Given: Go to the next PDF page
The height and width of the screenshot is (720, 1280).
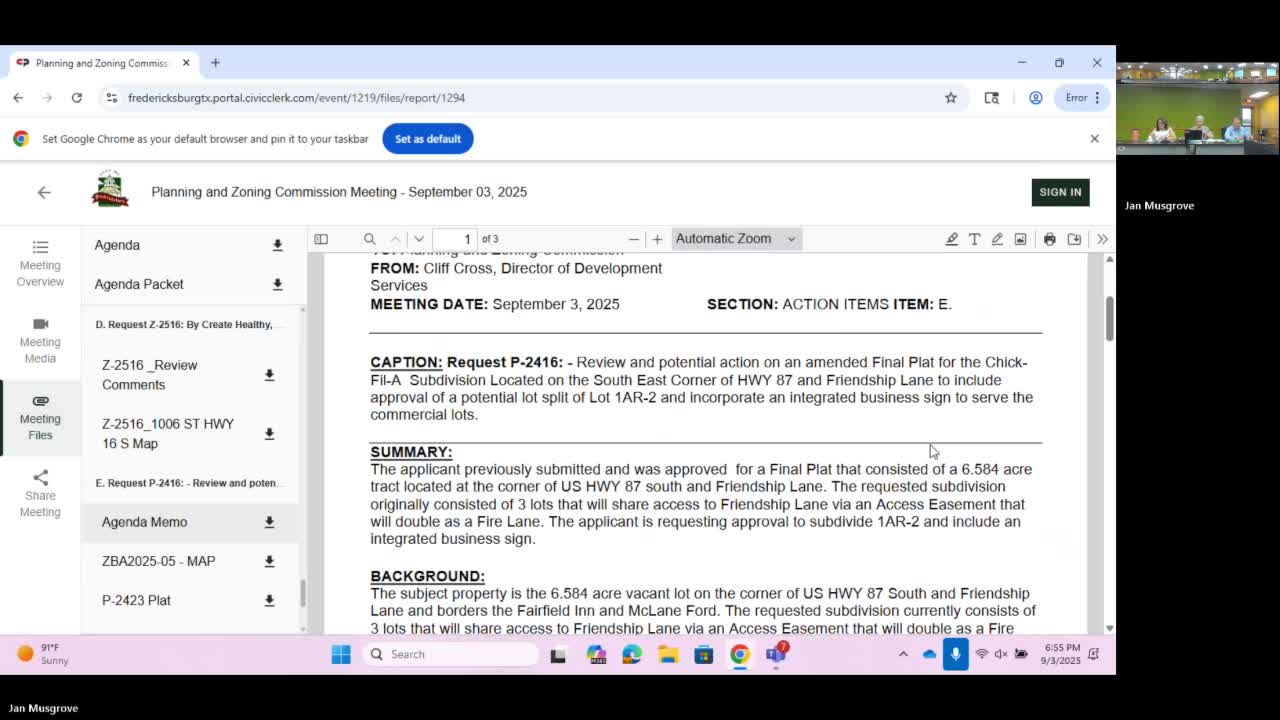Looking at the screenshot, I should (x=419, y=239).
